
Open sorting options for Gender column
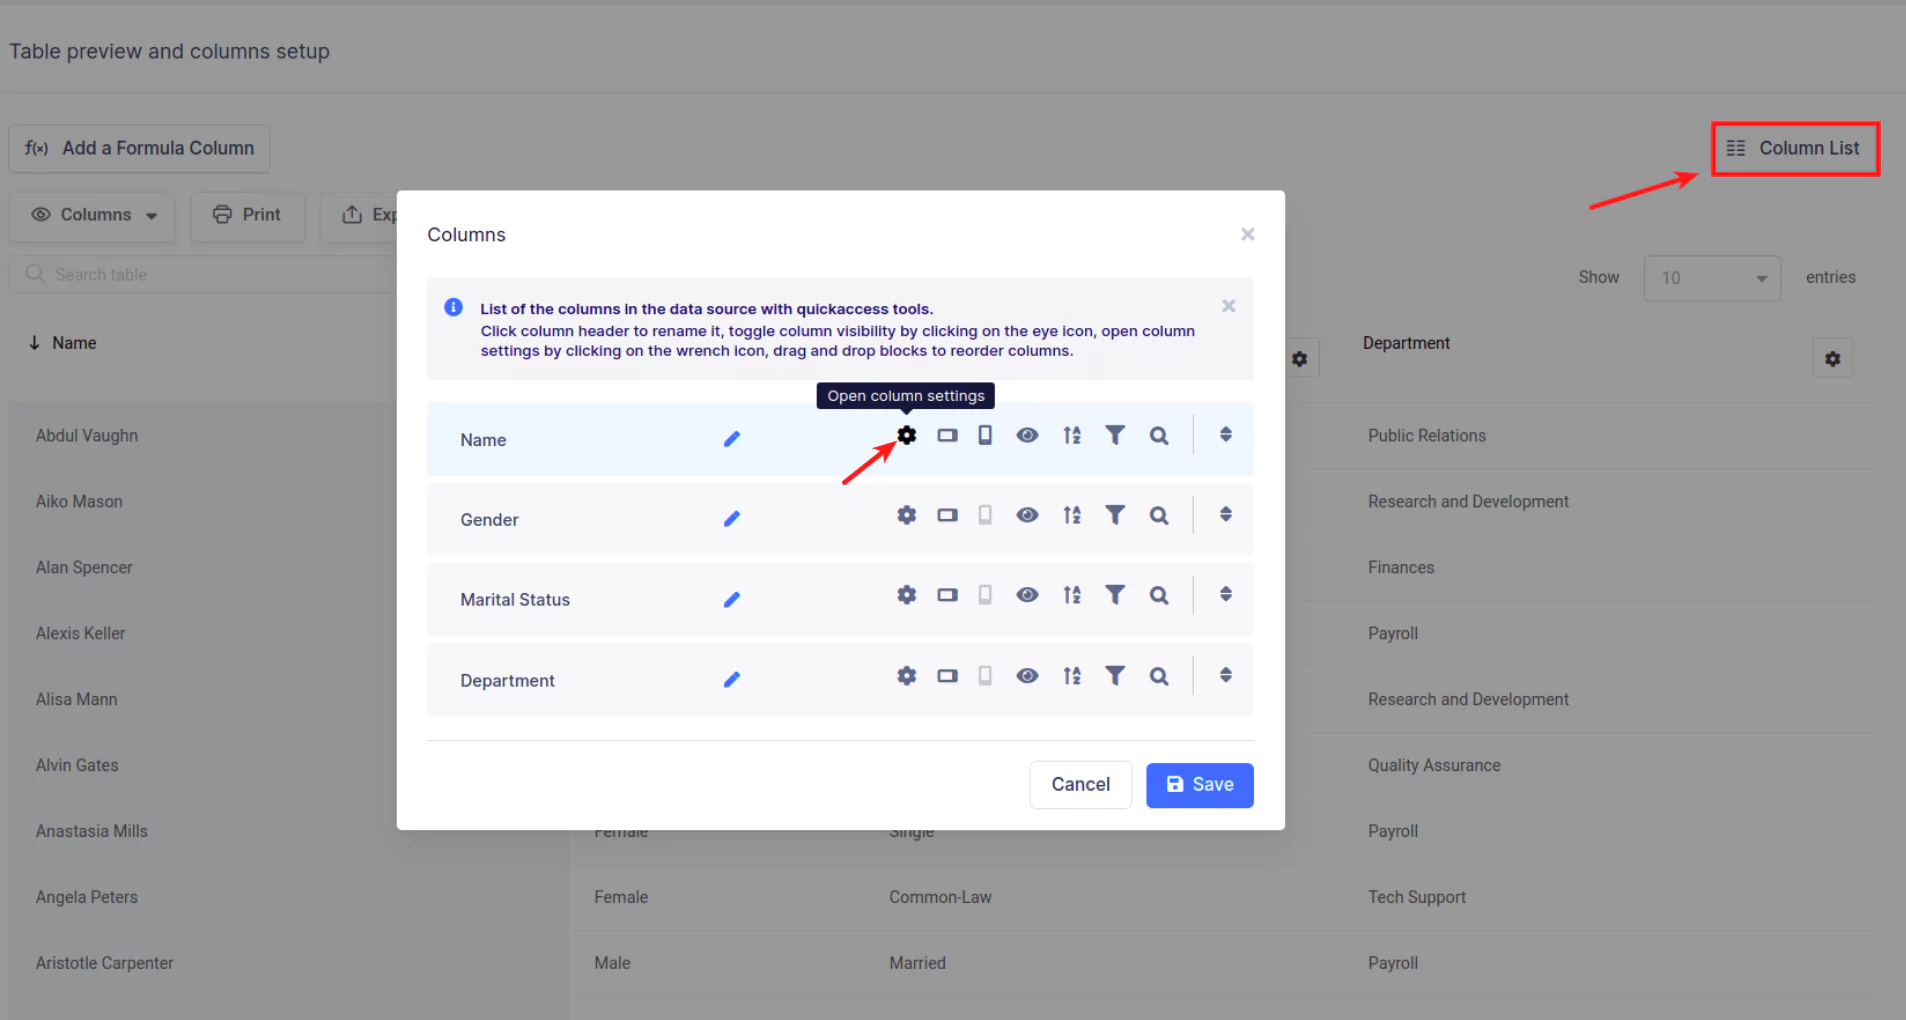[x=1072, y=515]
